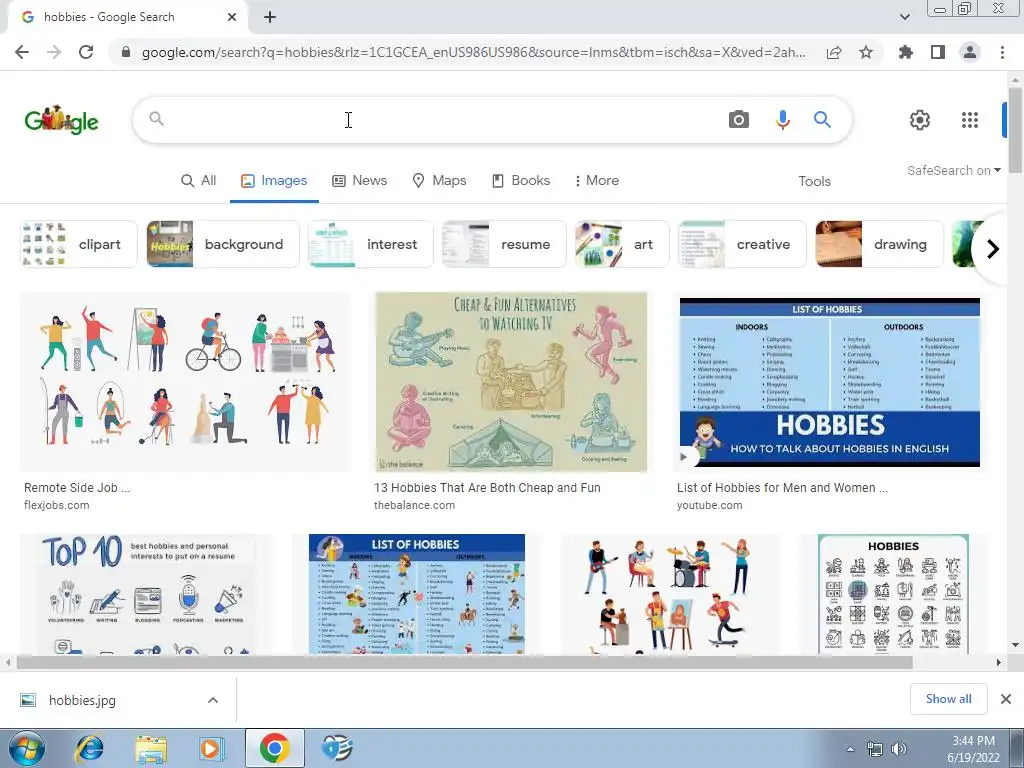
Task: Submit the search with the blue magnifier icon
Action: coord(822,120)
